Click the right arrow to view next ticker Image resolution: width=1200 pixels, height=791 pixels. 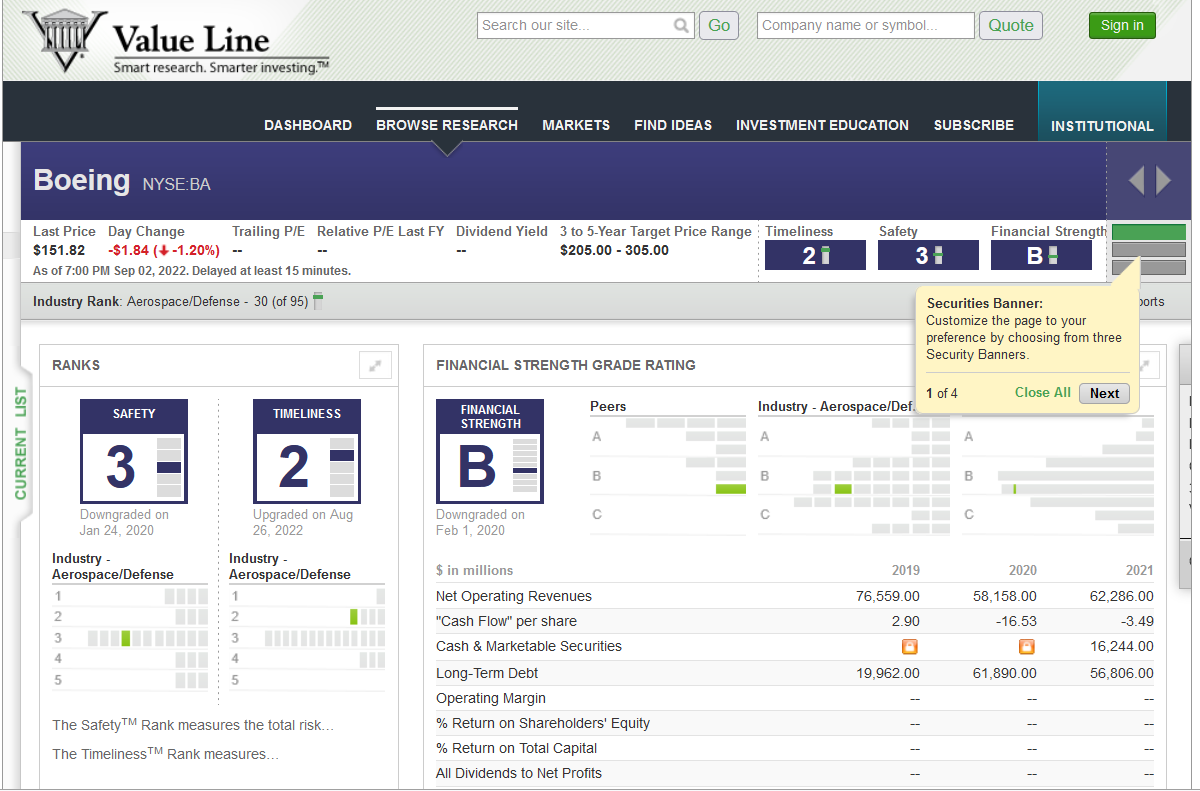point(1162,180)
